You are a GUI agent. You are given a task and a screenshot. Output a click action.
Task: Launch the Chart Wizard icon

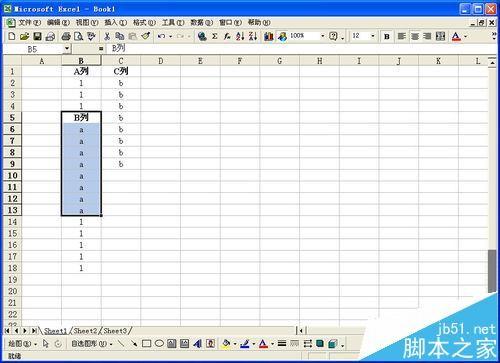coord(269,36)
